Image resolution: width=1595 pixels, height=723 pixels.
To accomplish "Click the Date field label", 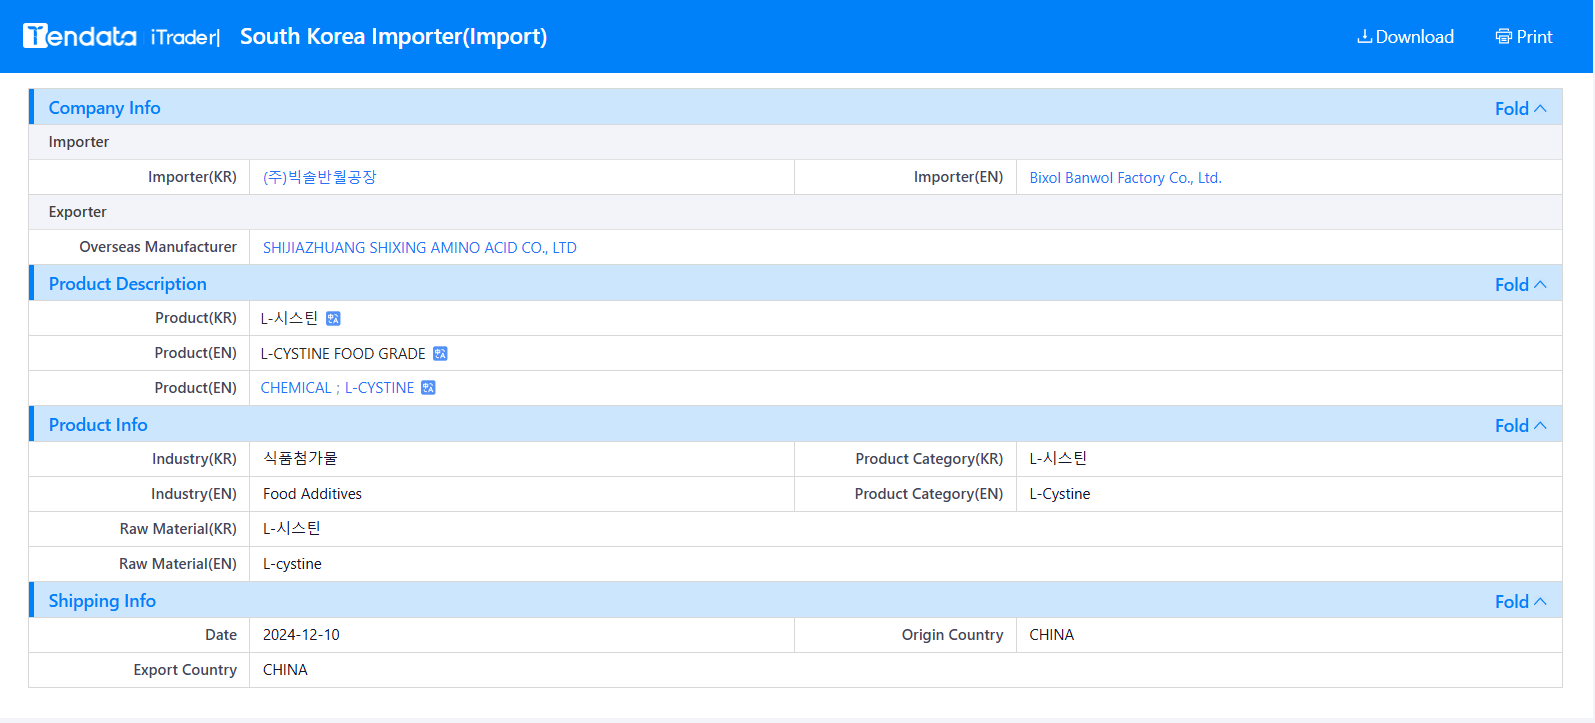I will [221, 635].
